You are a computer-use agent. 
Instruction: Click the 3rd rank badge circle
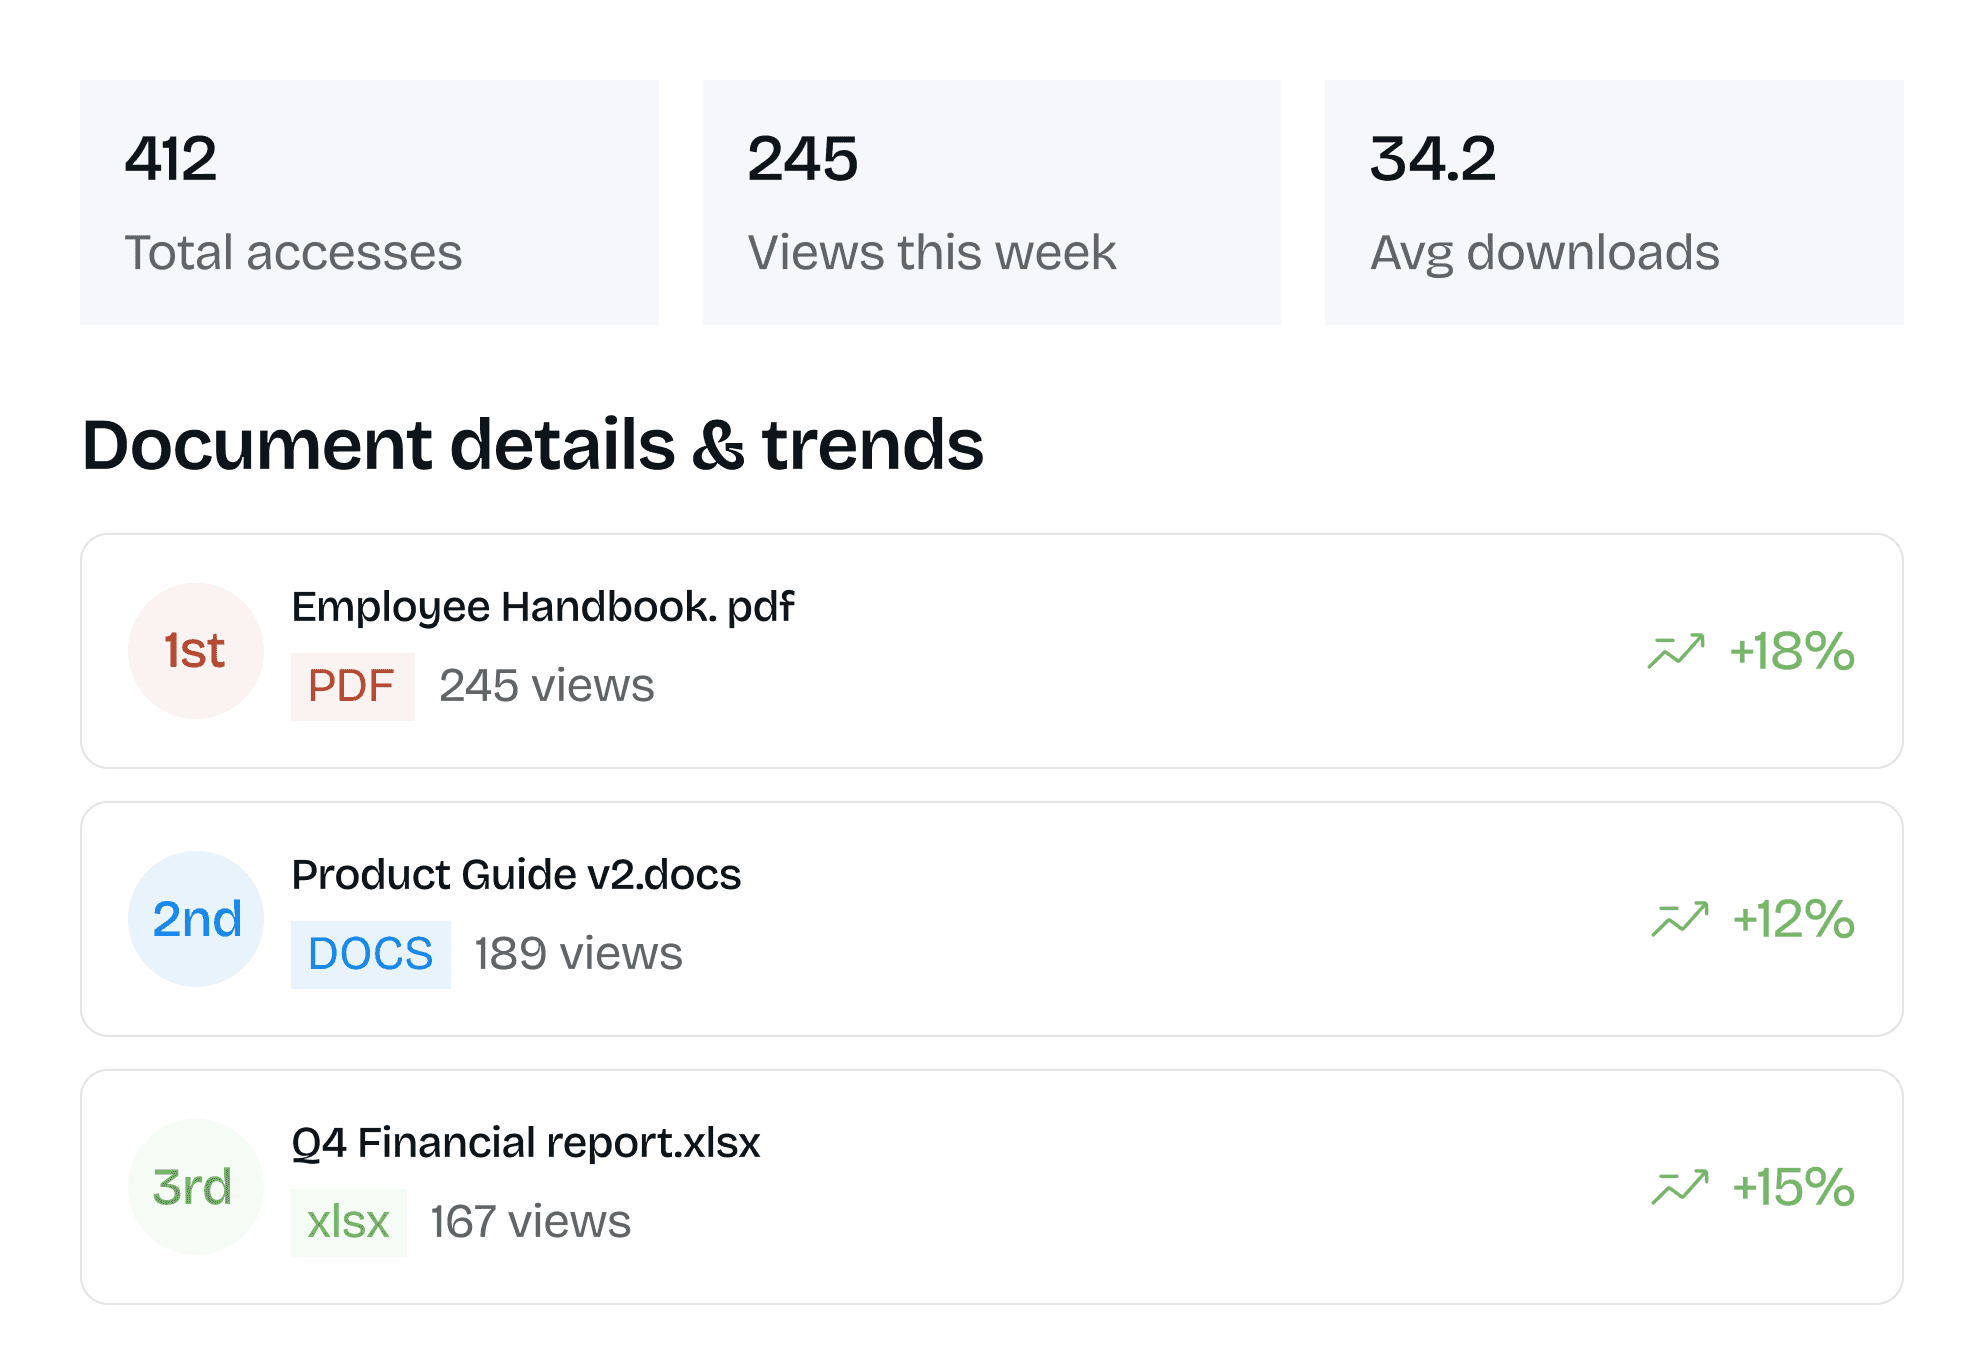(196, 1187)
